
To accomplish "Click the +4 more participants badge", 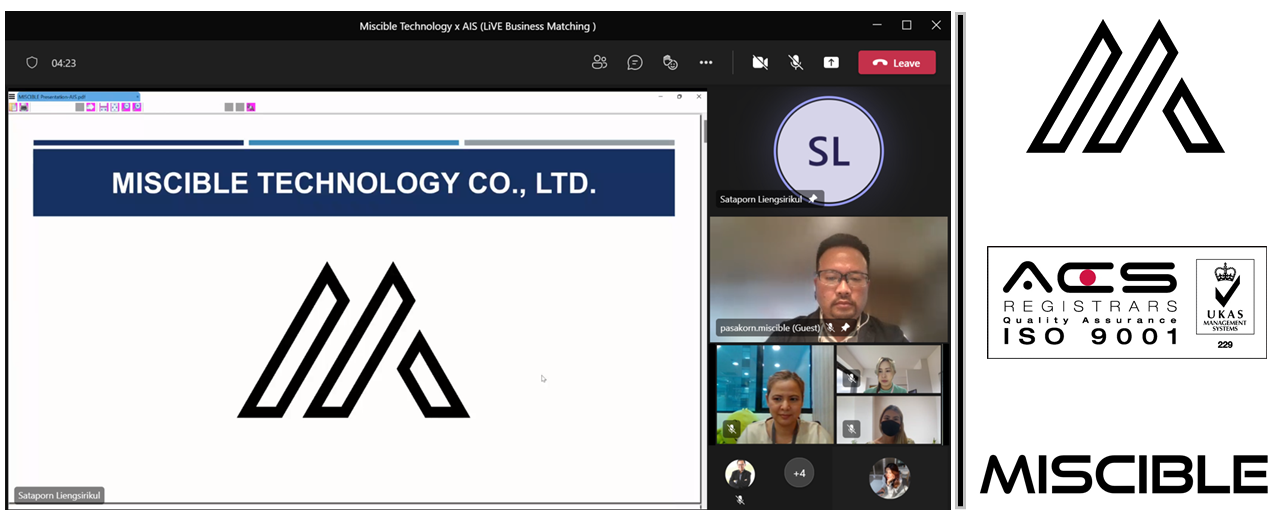I will click(x=799, y=473).
